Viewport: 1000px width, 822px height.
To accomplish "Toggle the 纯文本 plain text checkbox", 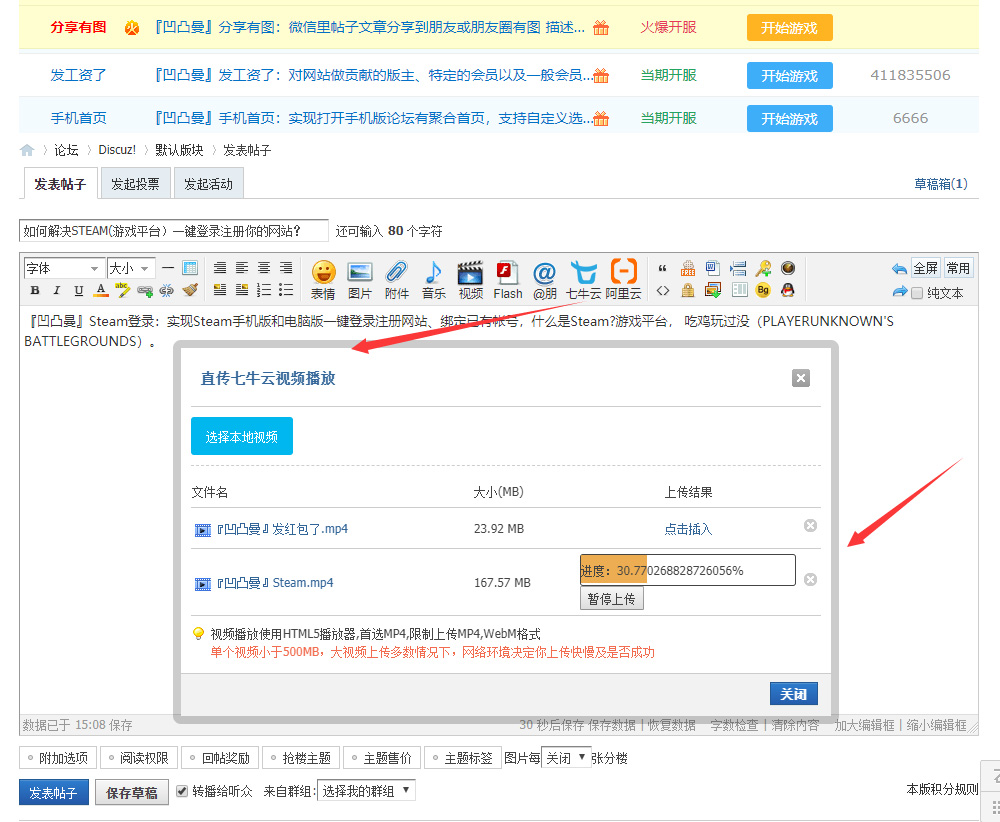I will point(917,293).
